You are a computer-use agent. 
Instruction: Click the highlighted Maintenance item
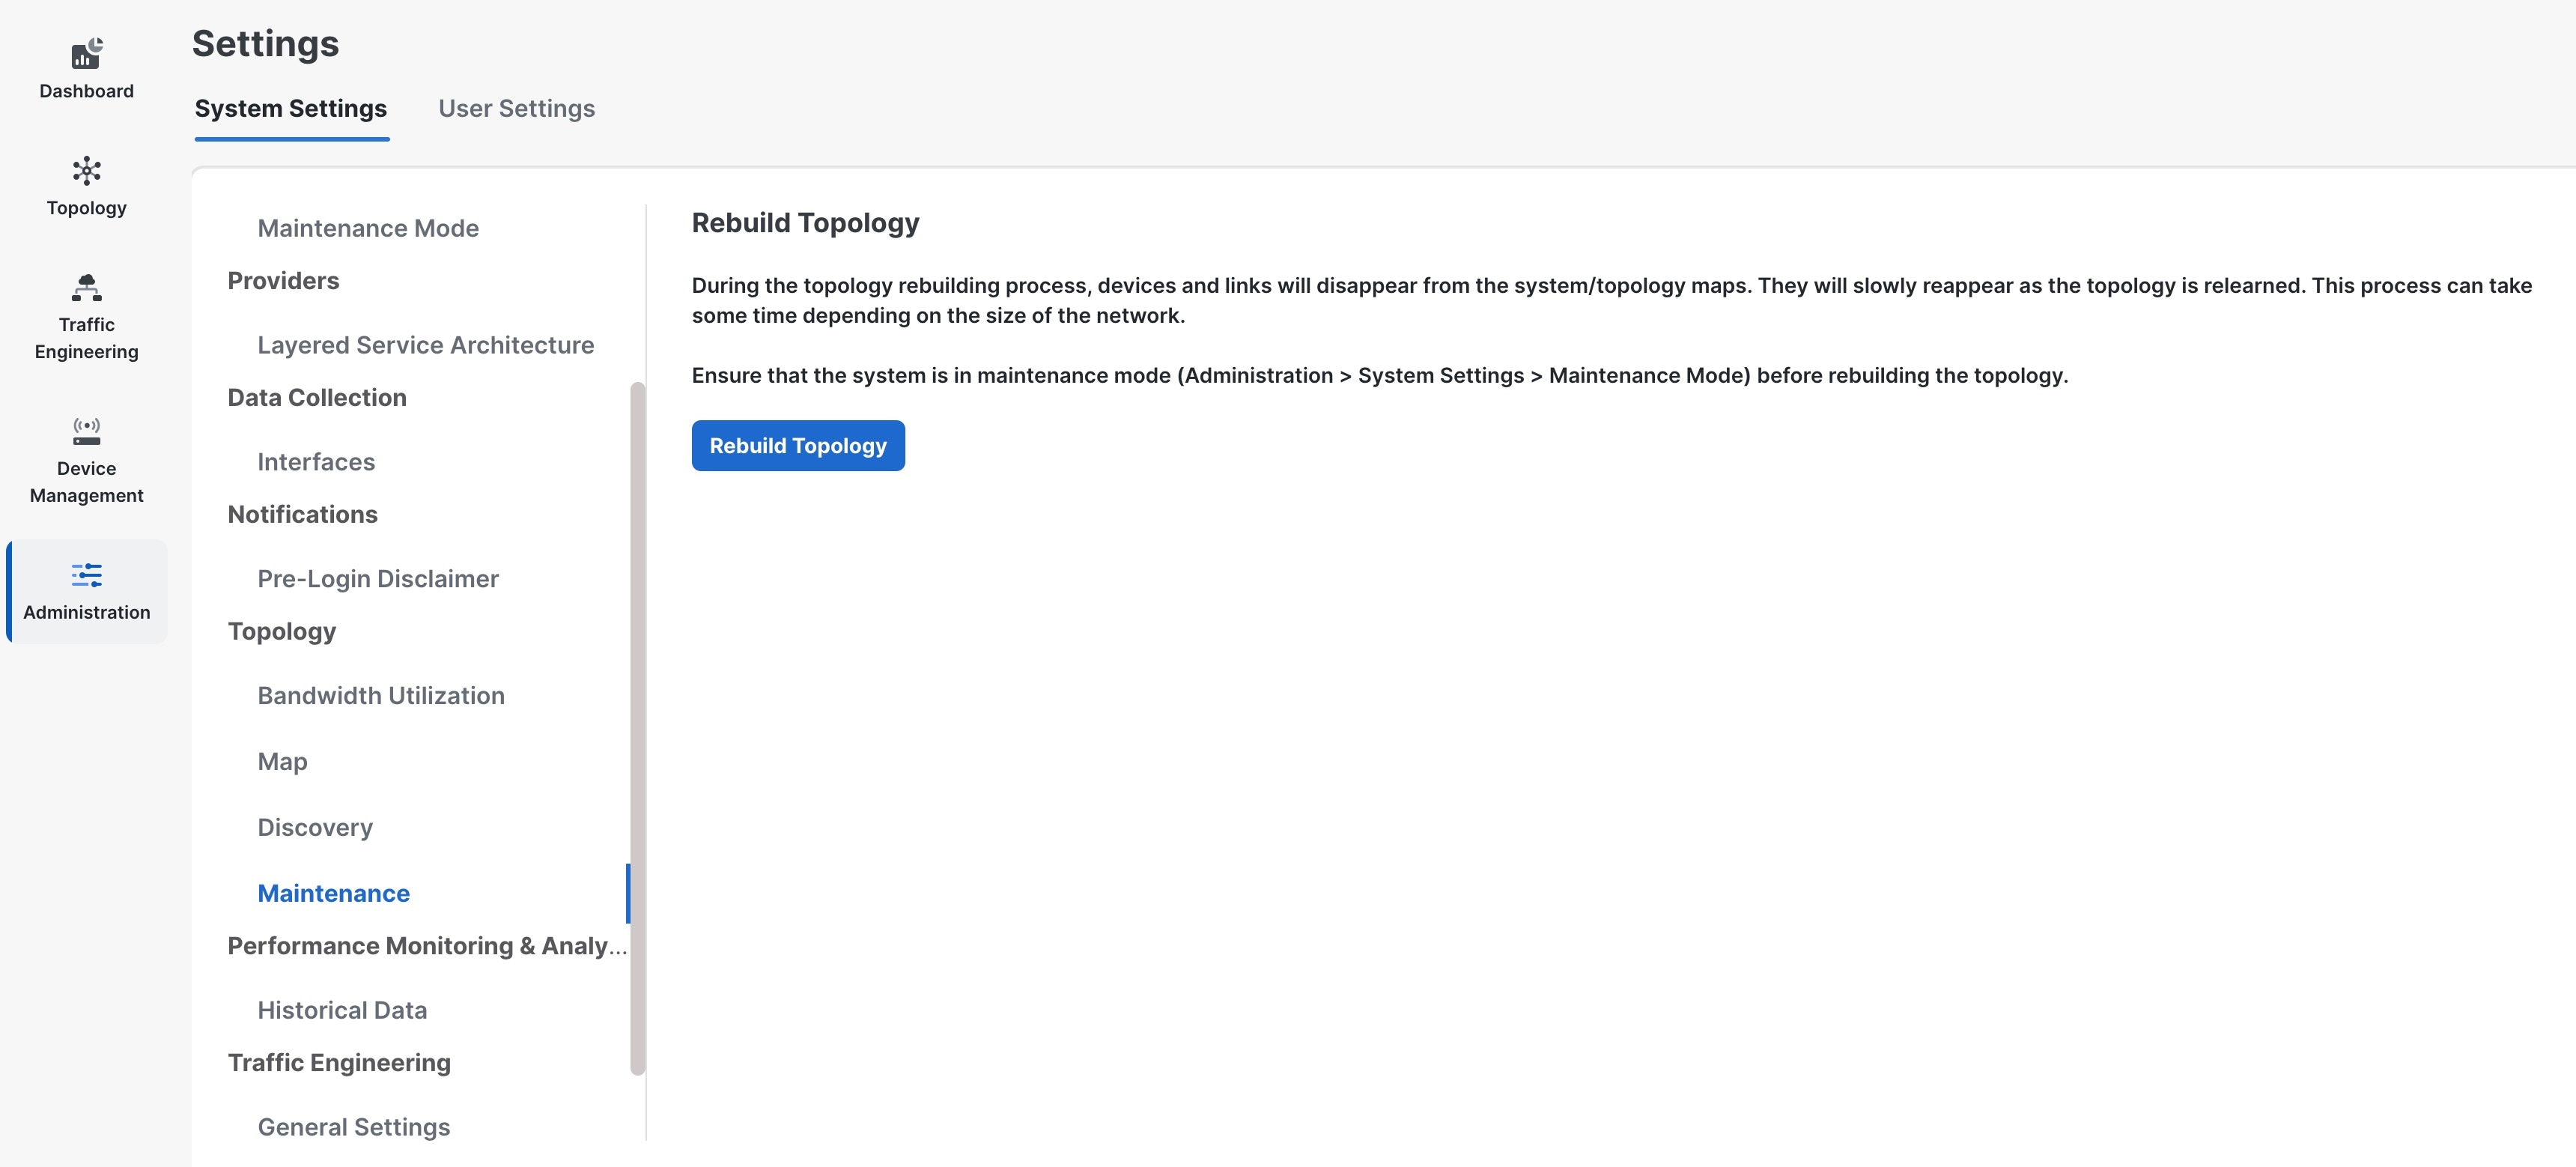tap(334, 894)
